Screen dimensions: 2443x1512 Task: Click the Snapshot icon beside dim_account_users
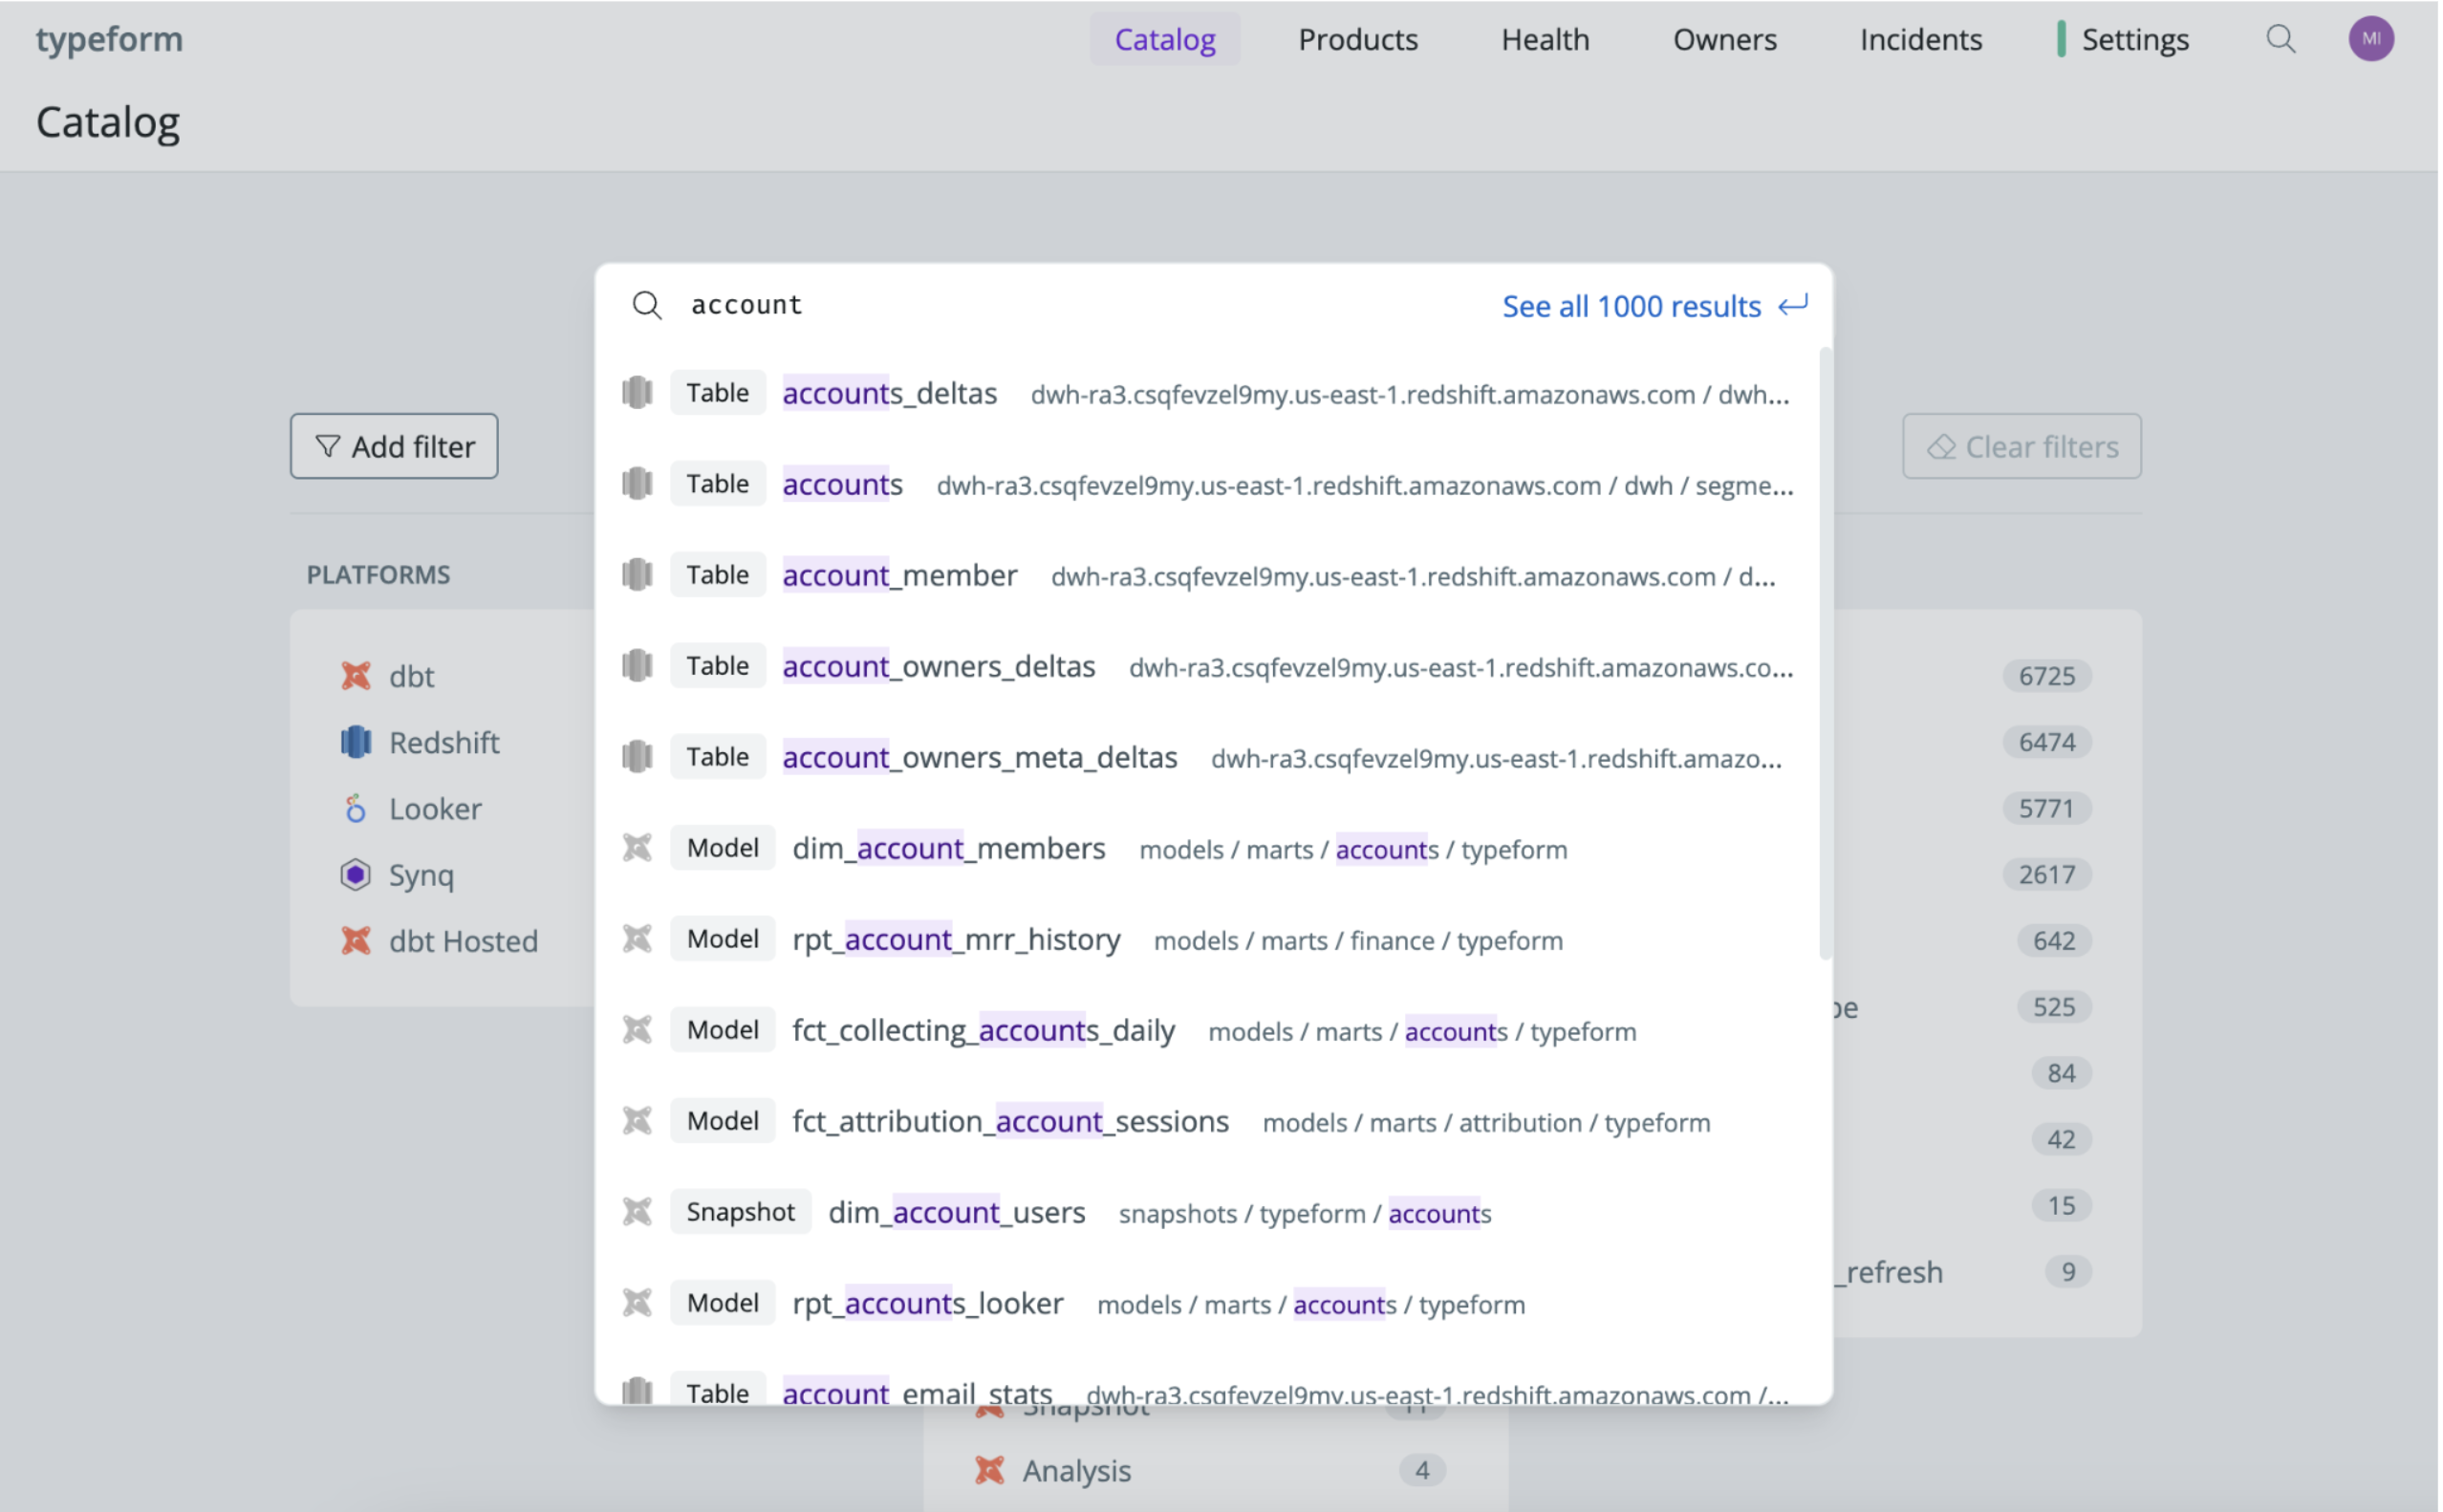tap(638, 1211)
